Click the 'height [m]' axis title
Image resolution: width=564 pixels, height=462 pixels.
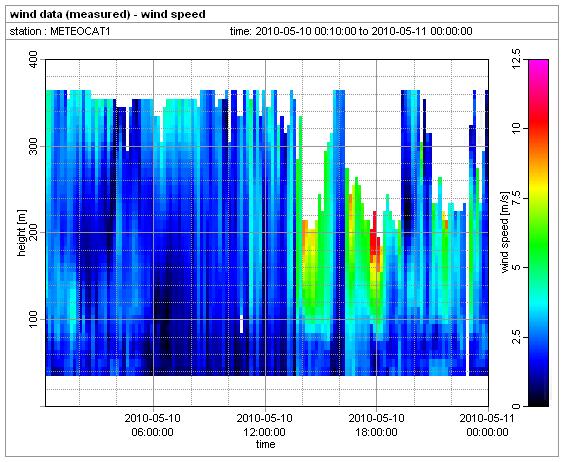point(22,232)
